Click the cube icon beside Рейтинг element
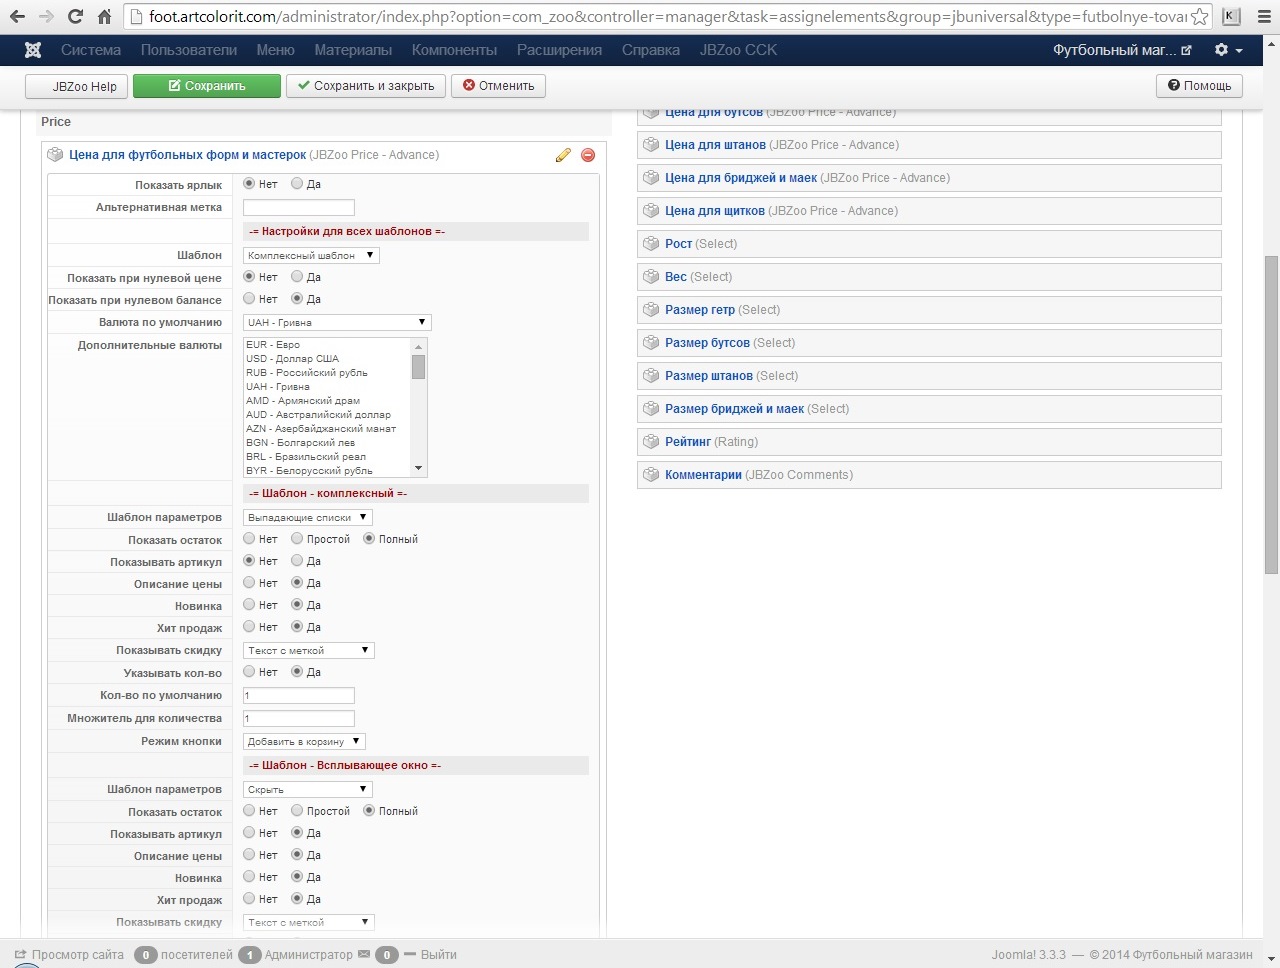 pos(651,442)
